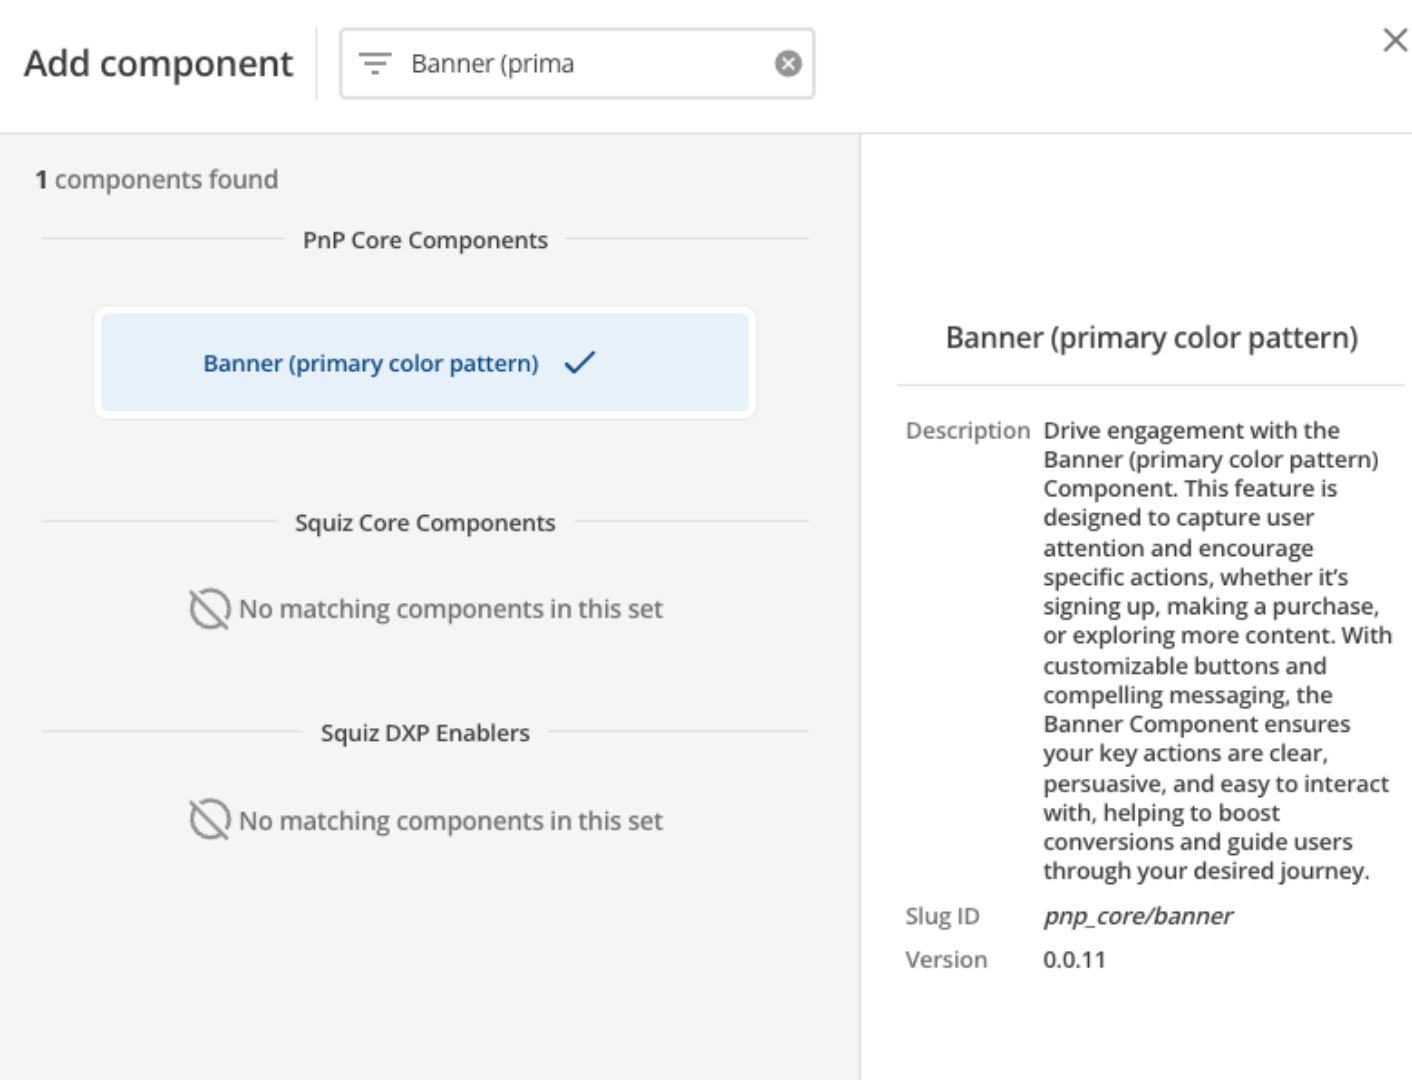
Task: Click the 'Squiz Core Components' heading
Action: pyautogui.click(x=425, y=523)
